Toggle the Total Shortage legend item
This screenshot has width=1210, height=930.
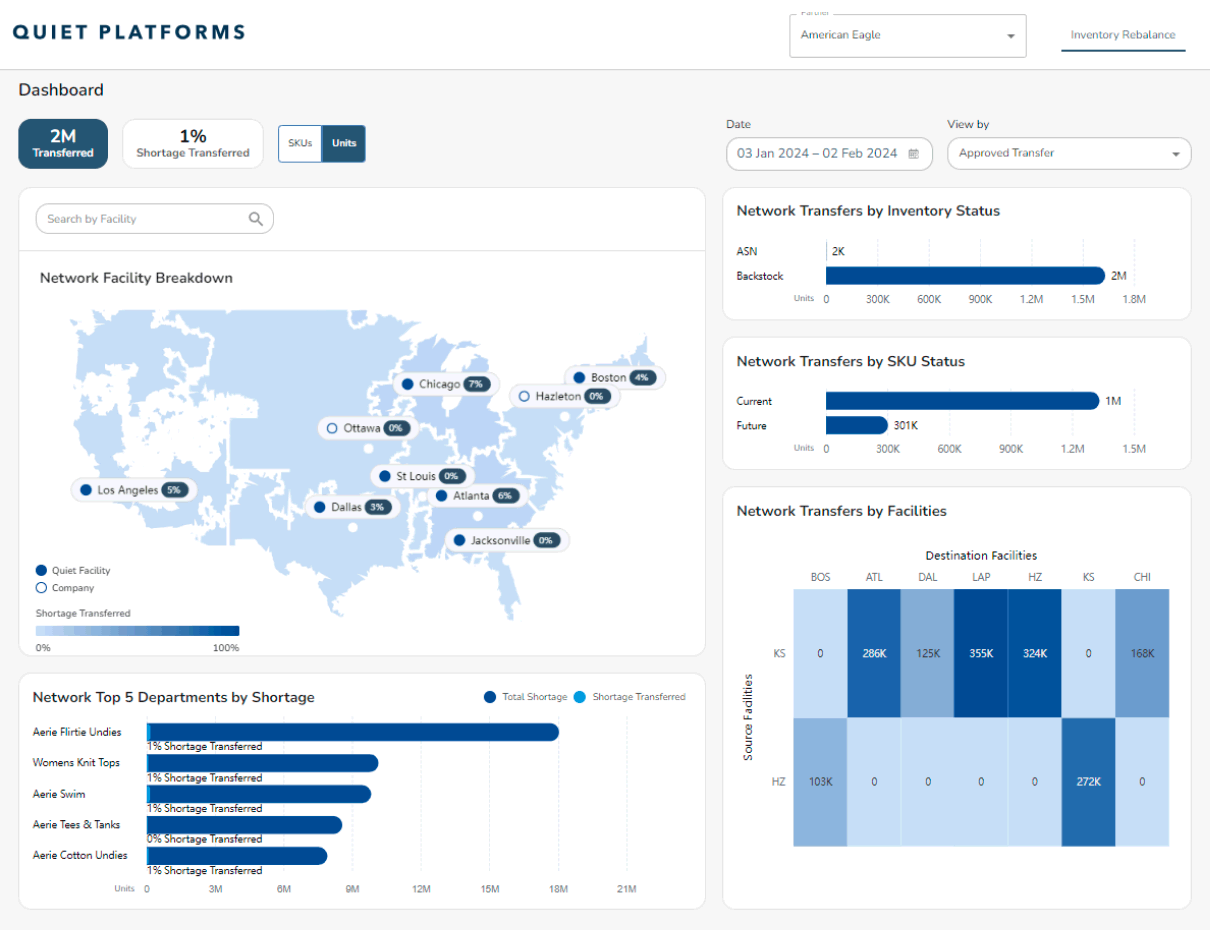tap(524, 697)
